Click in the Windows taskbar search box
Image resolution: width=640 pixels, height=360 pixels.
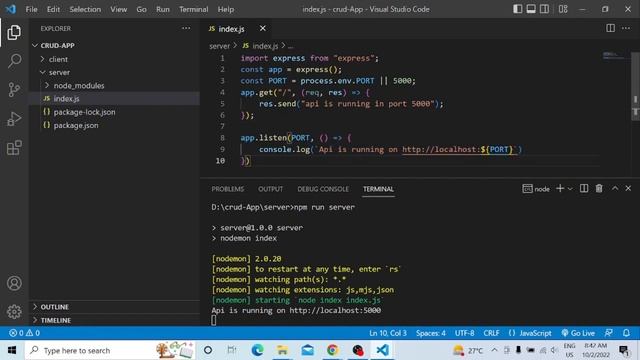[110, 350]
